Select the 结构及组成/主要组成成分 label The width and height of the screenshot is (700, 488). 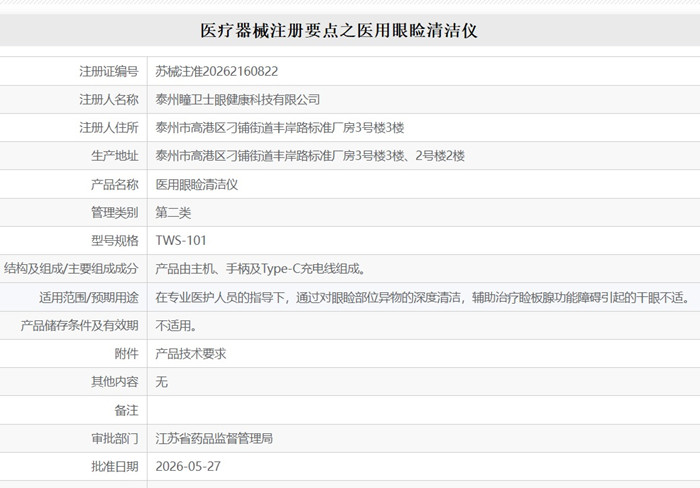[x=71, y=269]
